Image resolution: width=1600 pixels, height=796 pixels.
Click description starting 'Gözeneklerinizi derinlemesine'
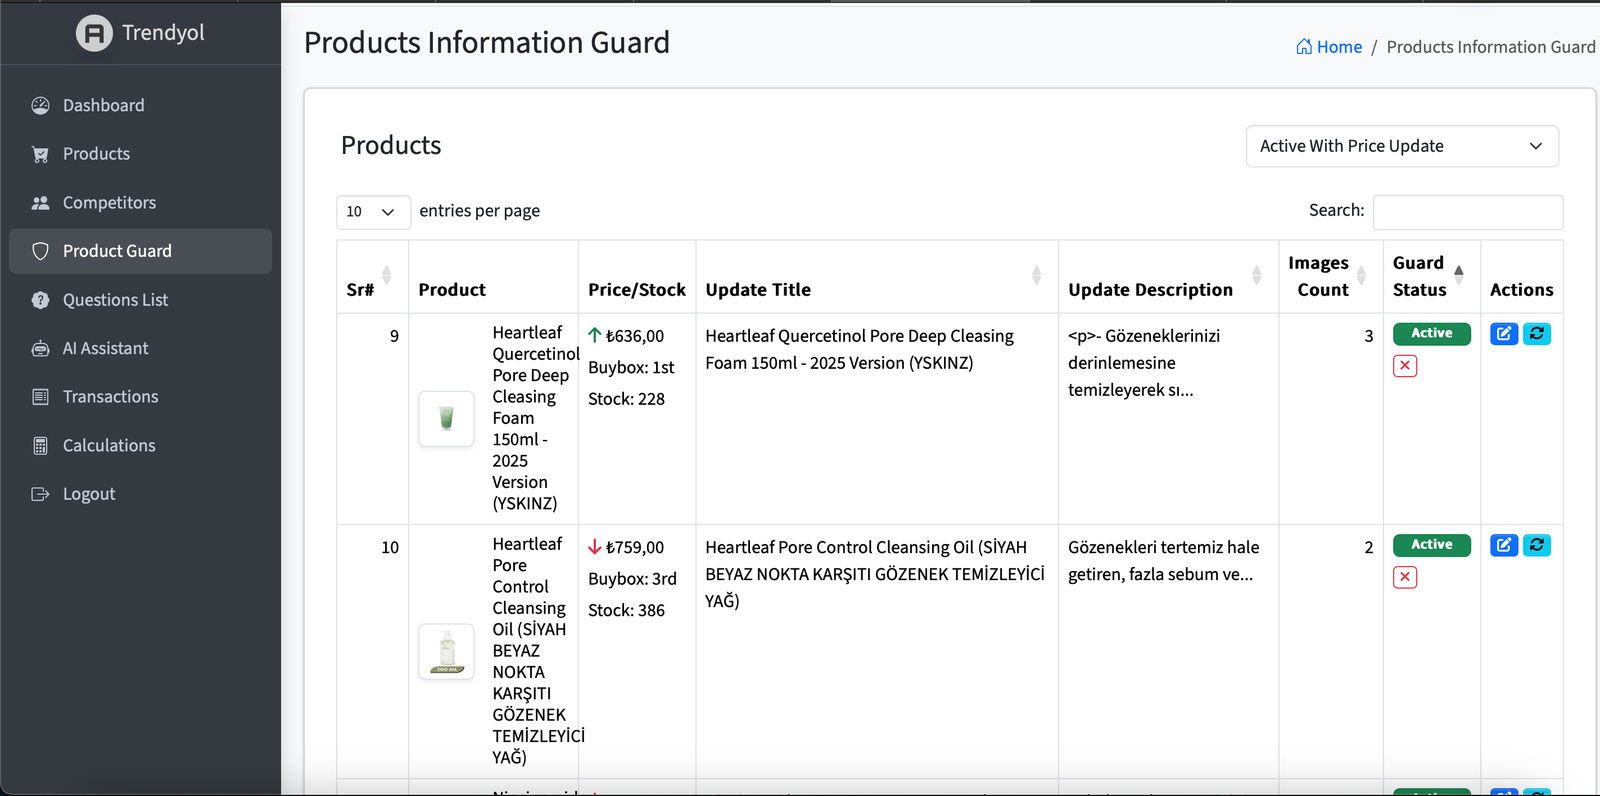1144,363
